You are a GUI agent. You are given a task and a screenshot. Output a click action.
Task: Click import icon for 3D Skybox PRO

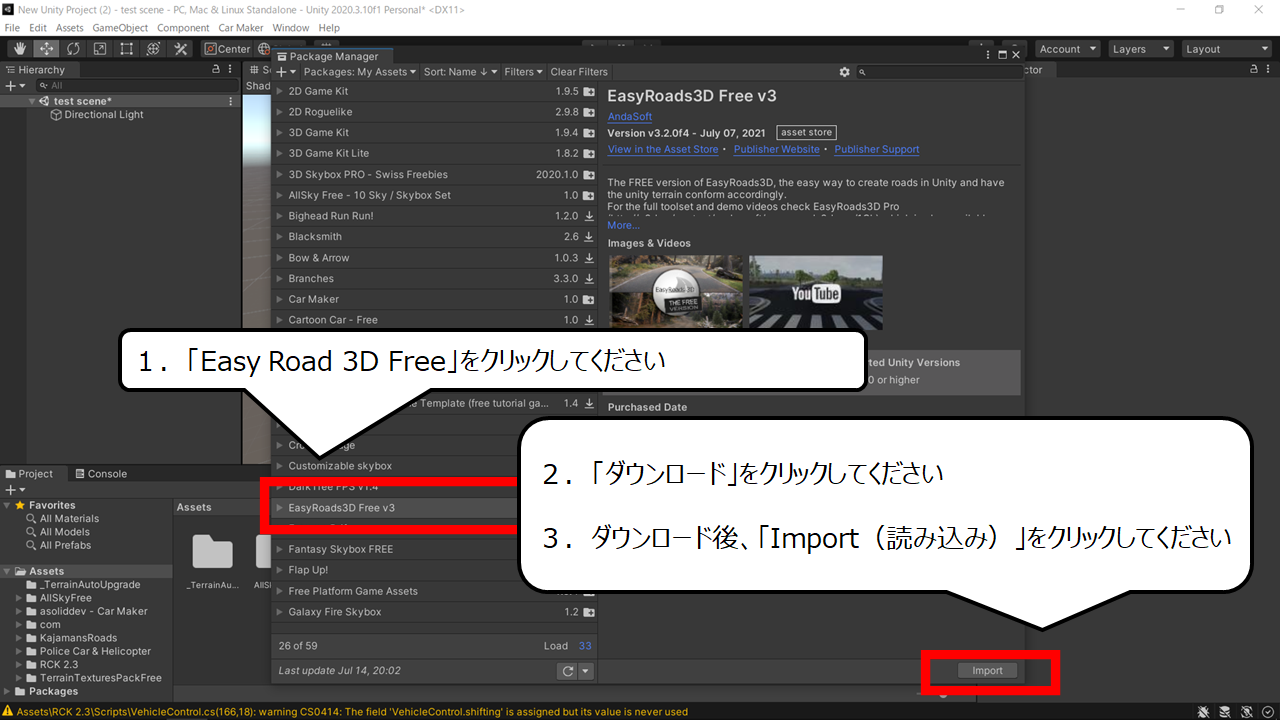(589, 175)
